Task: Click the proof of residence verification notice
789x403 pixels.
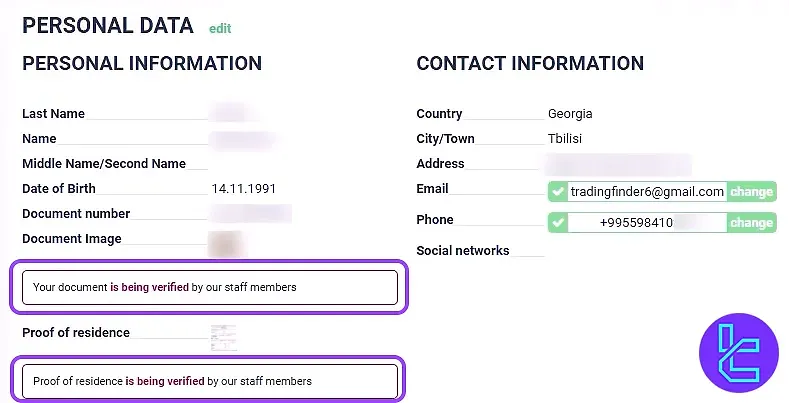Action: pyautogui.click(x=210, y=381)
